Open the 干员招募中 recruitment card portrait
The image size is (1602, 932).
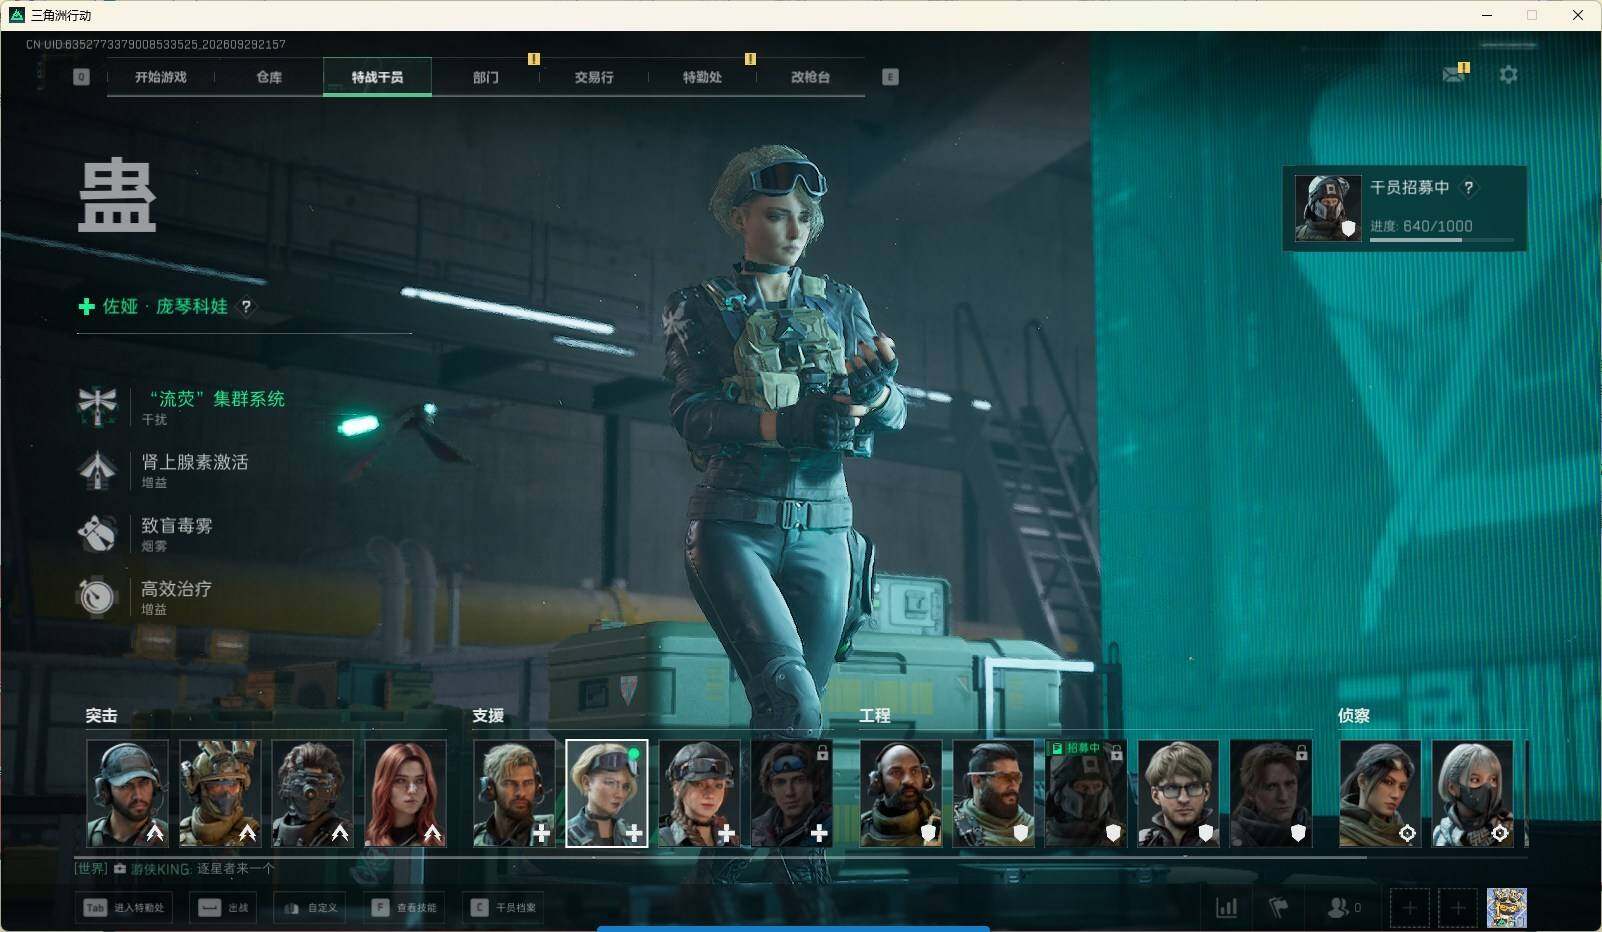[x=1328, y=208]
